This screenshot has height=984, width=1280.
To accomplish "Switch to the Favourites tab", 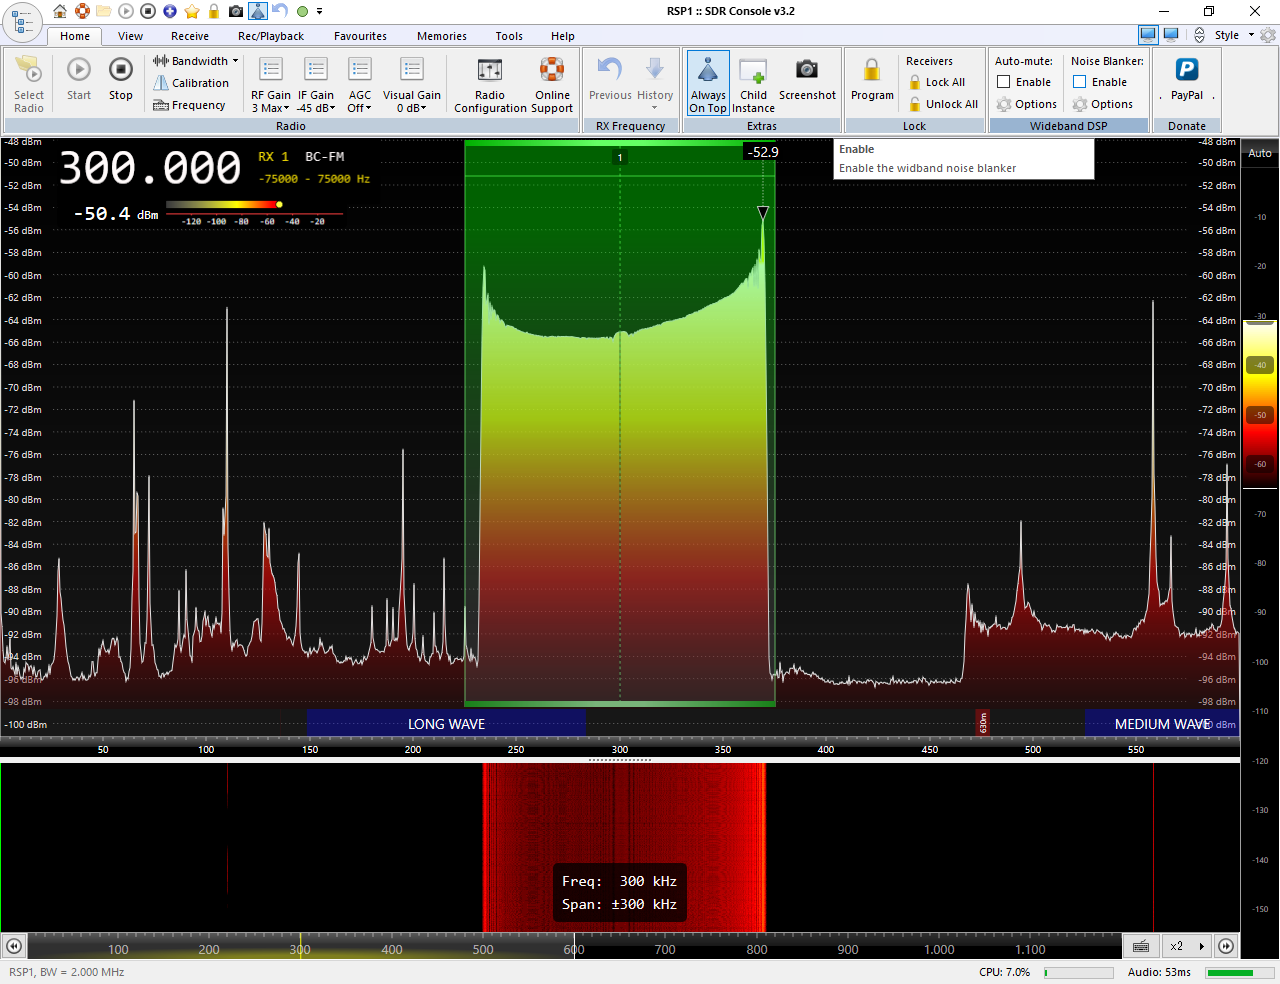I will click(360, 36).
